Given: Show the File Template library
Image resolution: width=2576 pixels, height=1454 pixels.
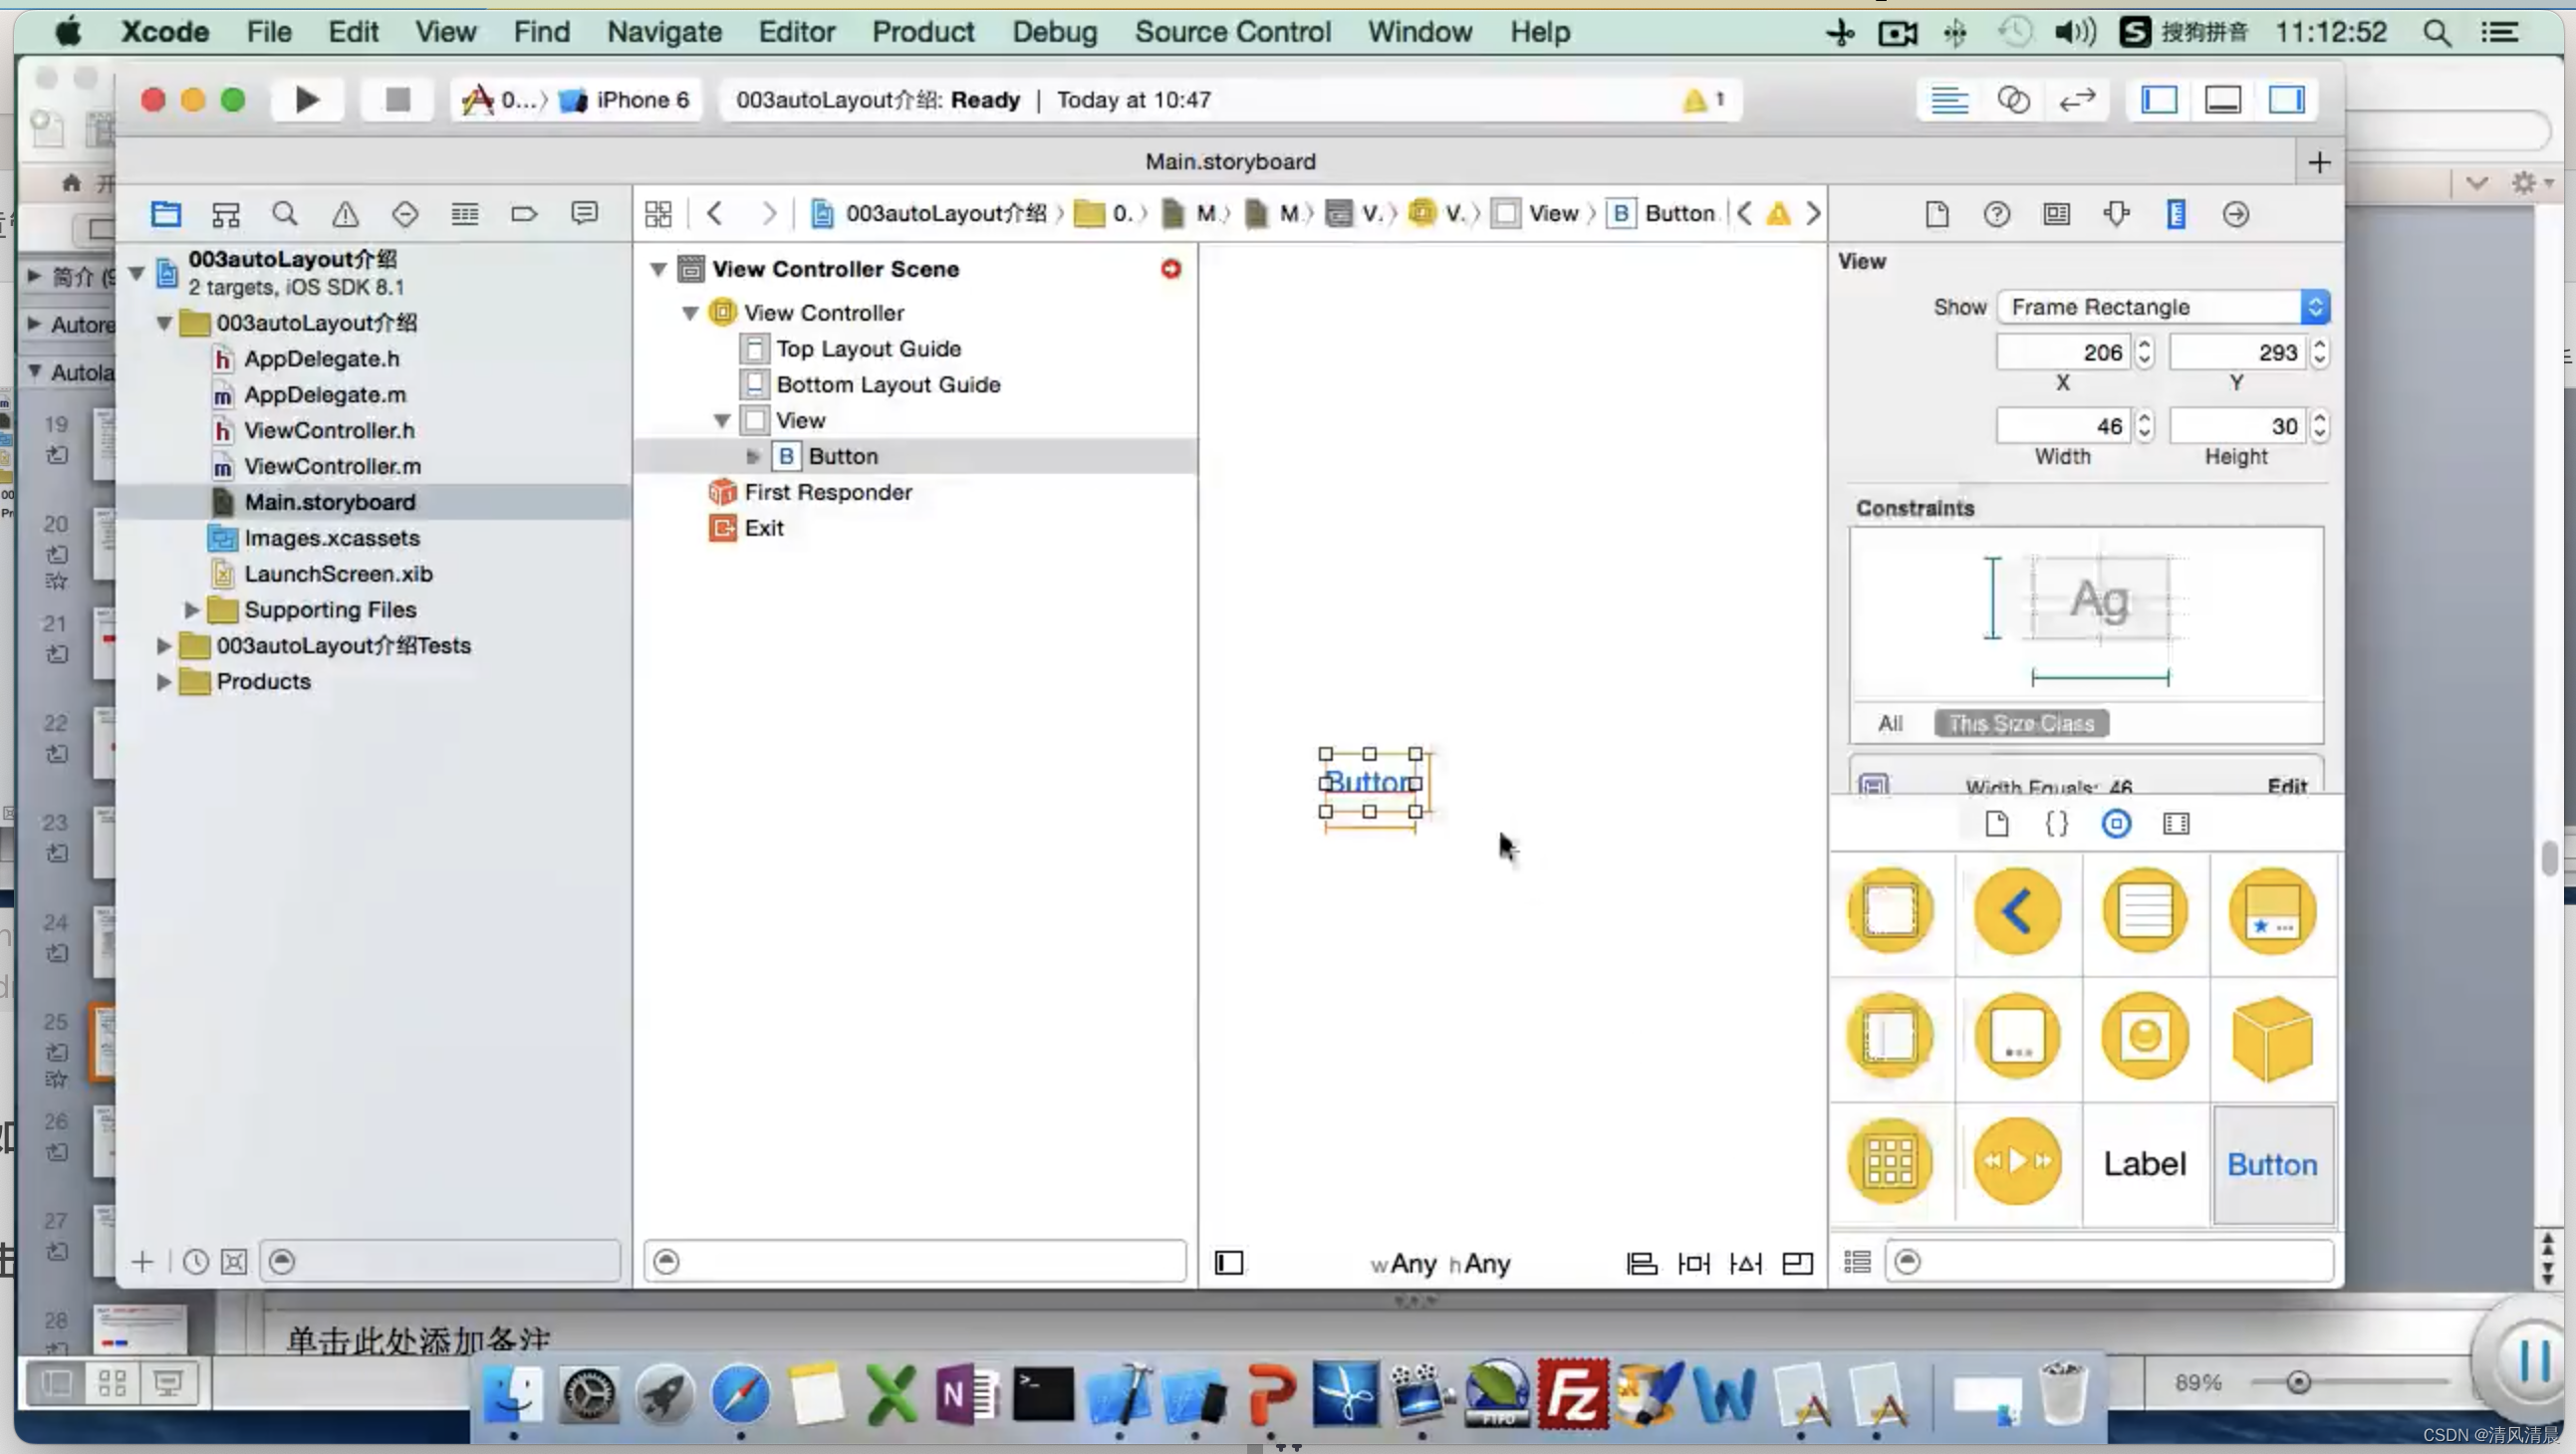Looking at the screenshot, I should coord(1997,824).
